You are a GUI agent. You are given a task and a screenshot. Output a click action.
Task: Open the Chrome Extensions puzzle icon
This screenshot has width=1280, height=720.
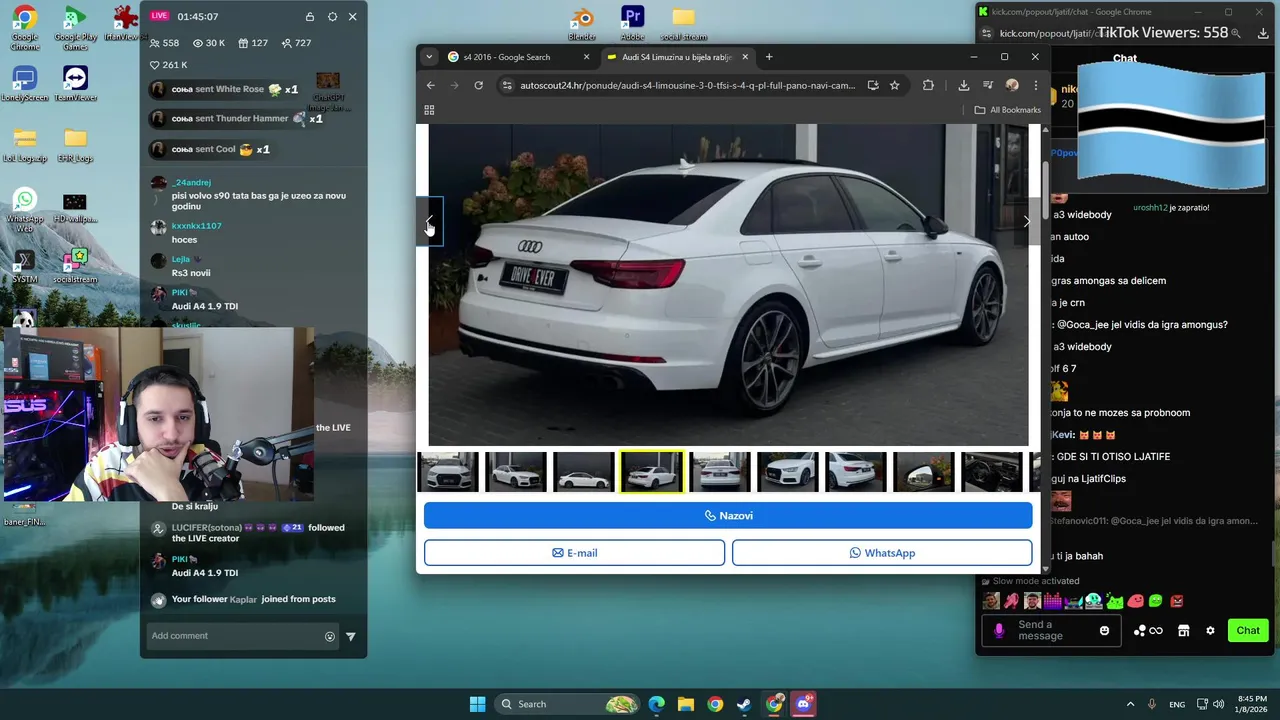click(929, 85)
